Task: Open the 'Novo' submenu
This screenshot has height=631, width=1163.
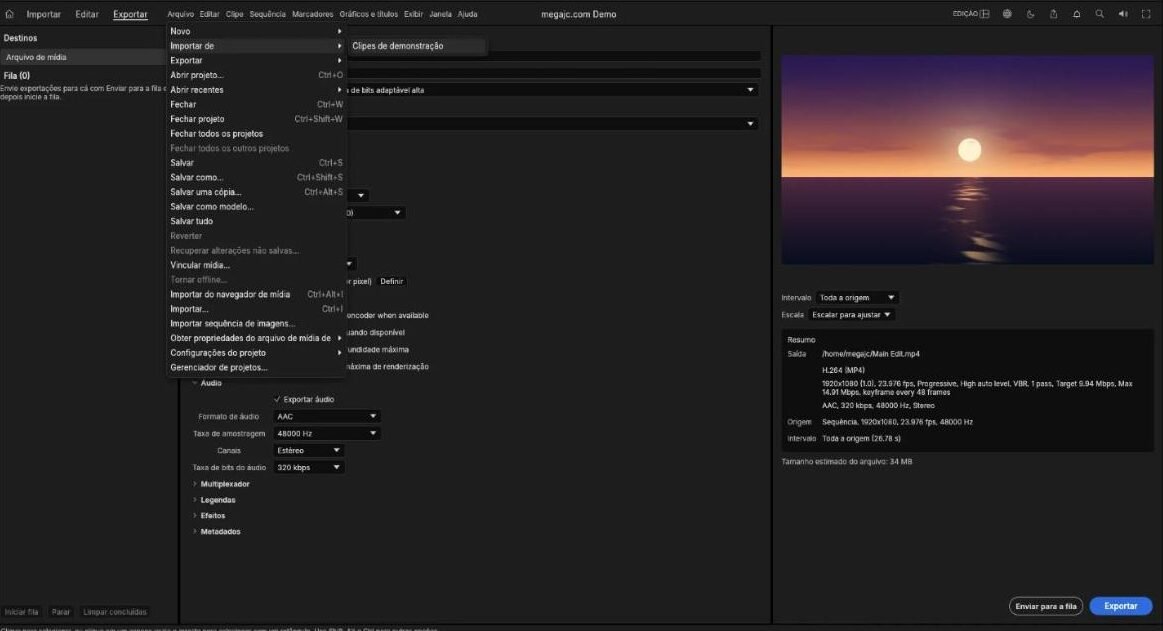Action: [x=257, y=31]
